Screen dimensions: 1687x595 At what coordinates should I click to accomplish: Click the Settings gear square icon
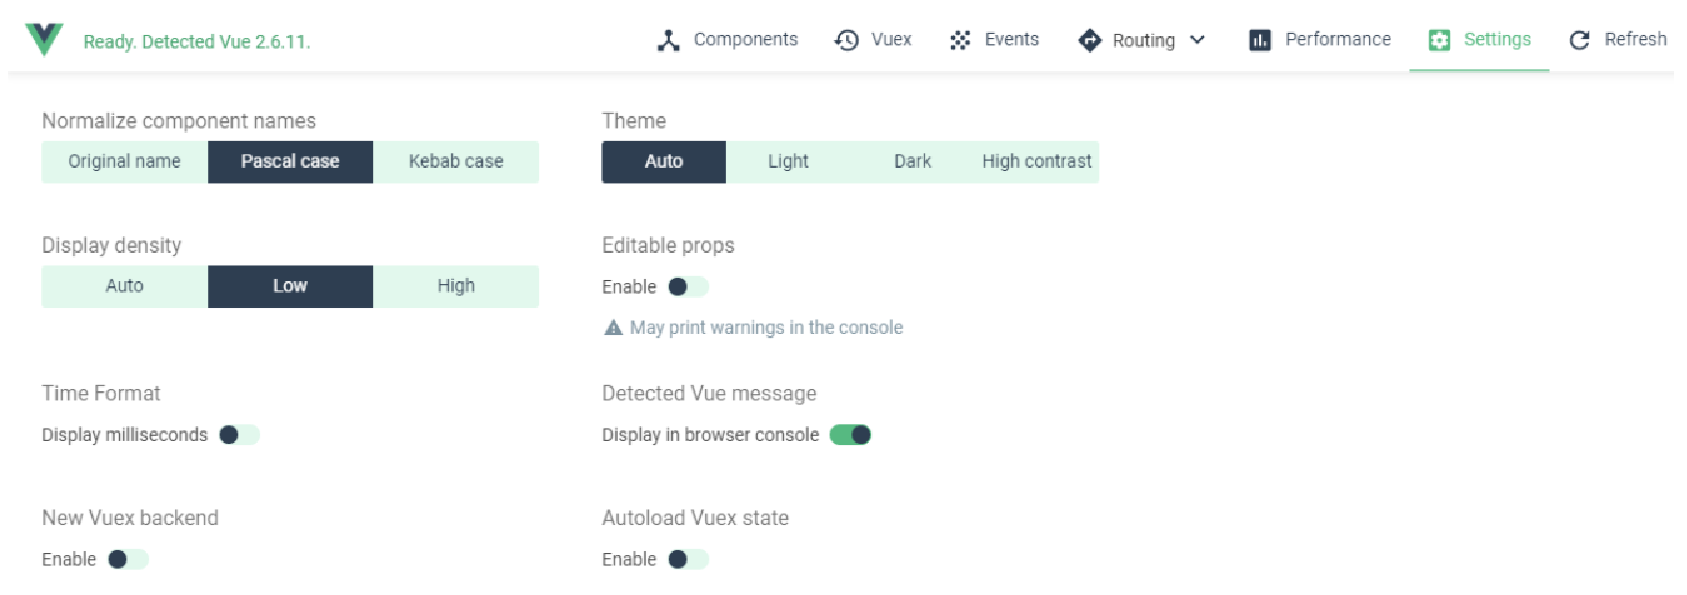click(x=1439, y=40)
